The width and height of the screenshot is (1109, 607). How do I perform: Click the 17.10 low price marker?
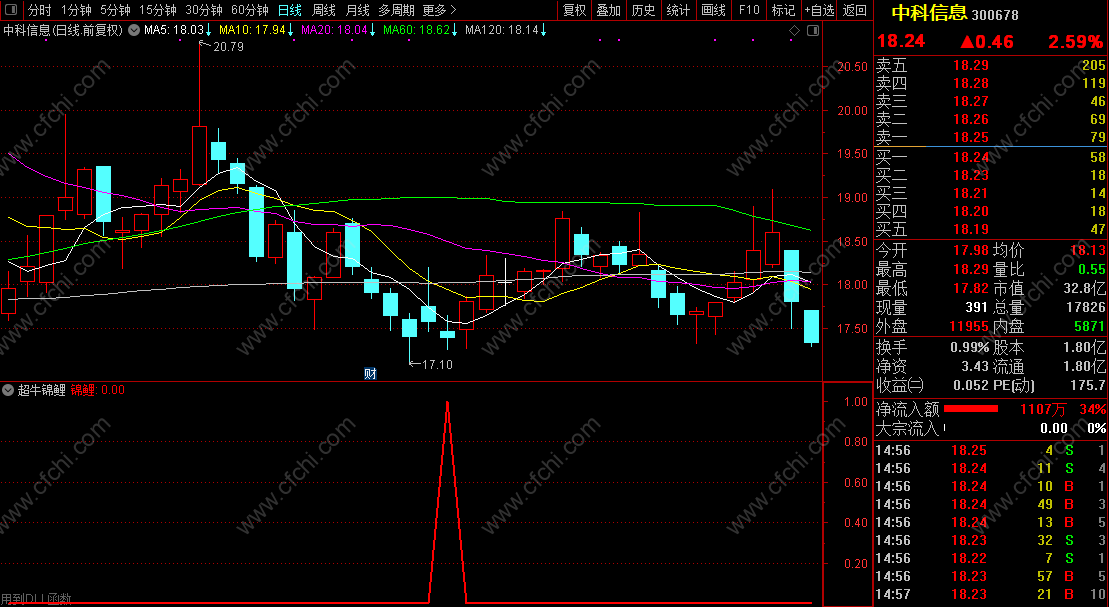pyautogui.click(x=437, y=364)
